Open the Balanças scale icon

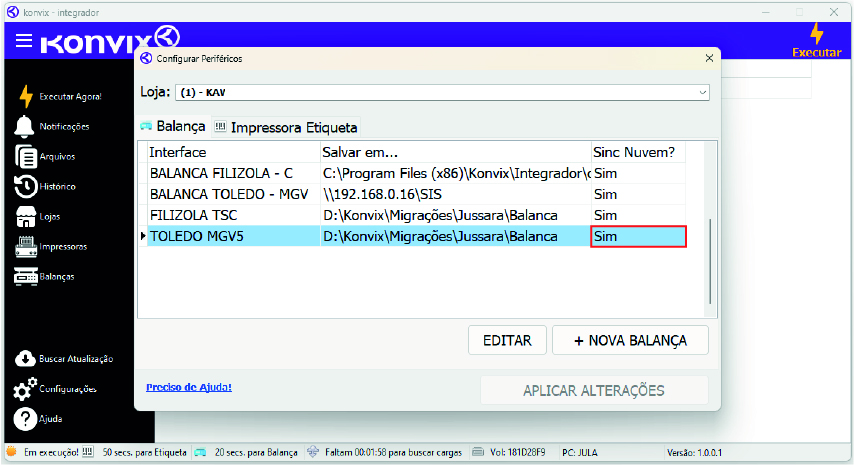pyautogui.click(x=26, y=277)
